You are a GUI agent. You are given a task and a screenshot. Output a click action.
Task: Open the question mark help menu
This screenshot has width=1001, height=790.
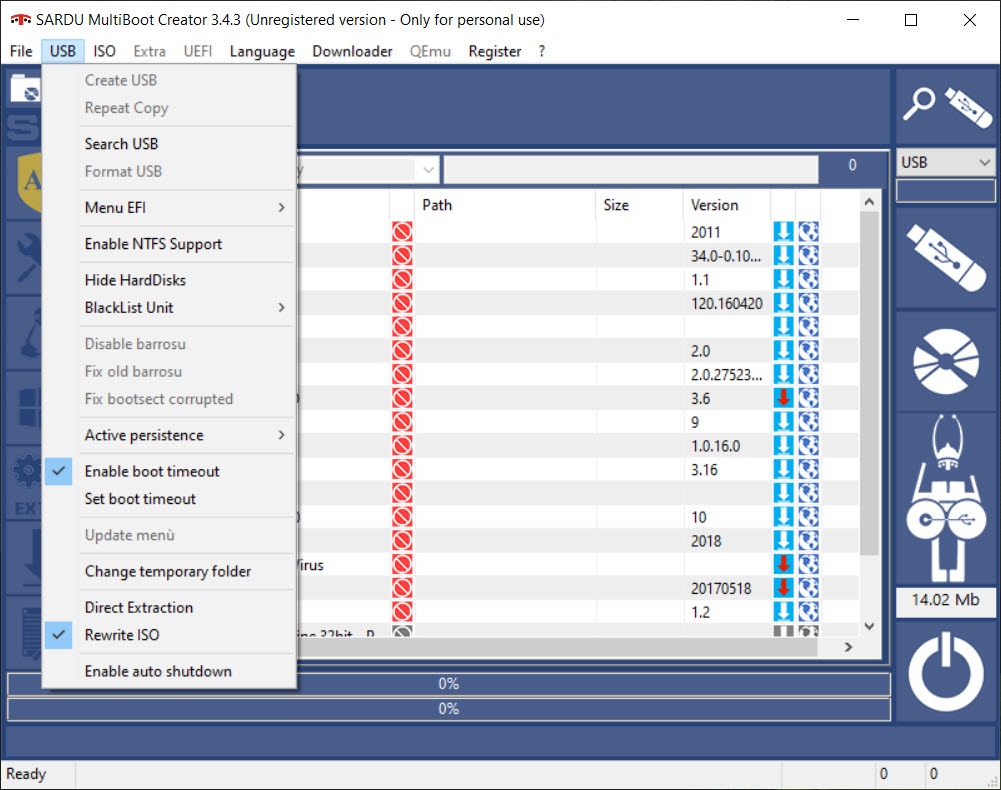point(541,51)
